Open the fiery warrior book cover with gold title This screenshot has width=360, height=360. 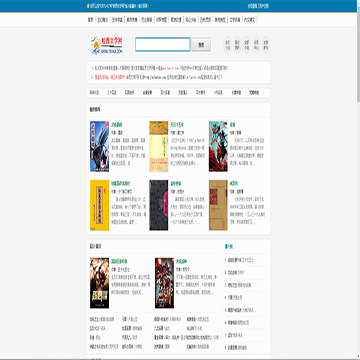99,283
